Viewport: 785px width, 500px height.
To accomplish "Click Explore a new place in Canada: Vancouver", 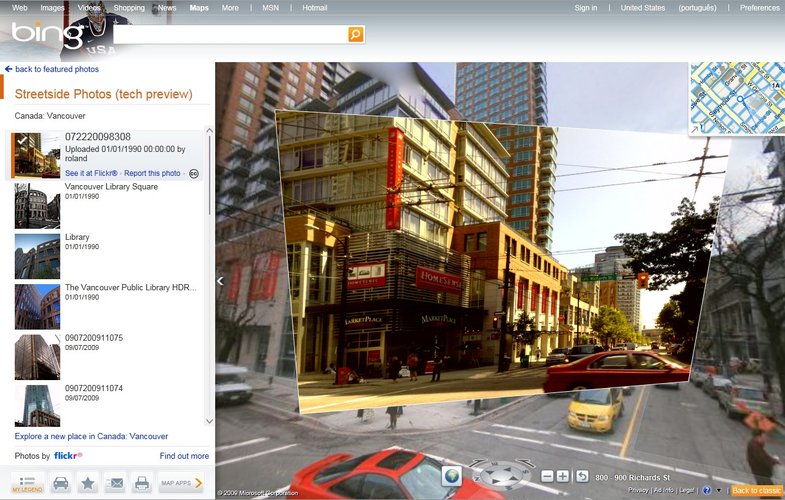I will 91,436.
